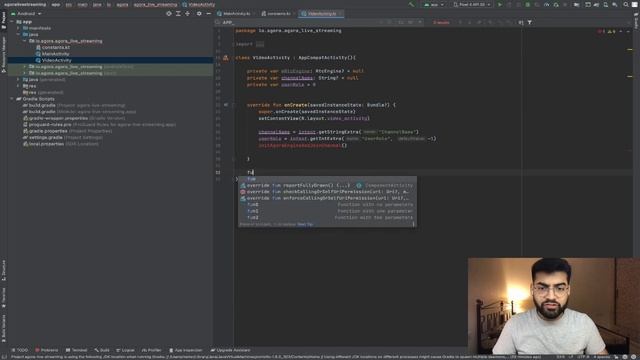The image size is (640, 360).
Task: Select override fun enforceCallingOrSelfUriPermission suggestion
Action: click(x=327, y=198)
